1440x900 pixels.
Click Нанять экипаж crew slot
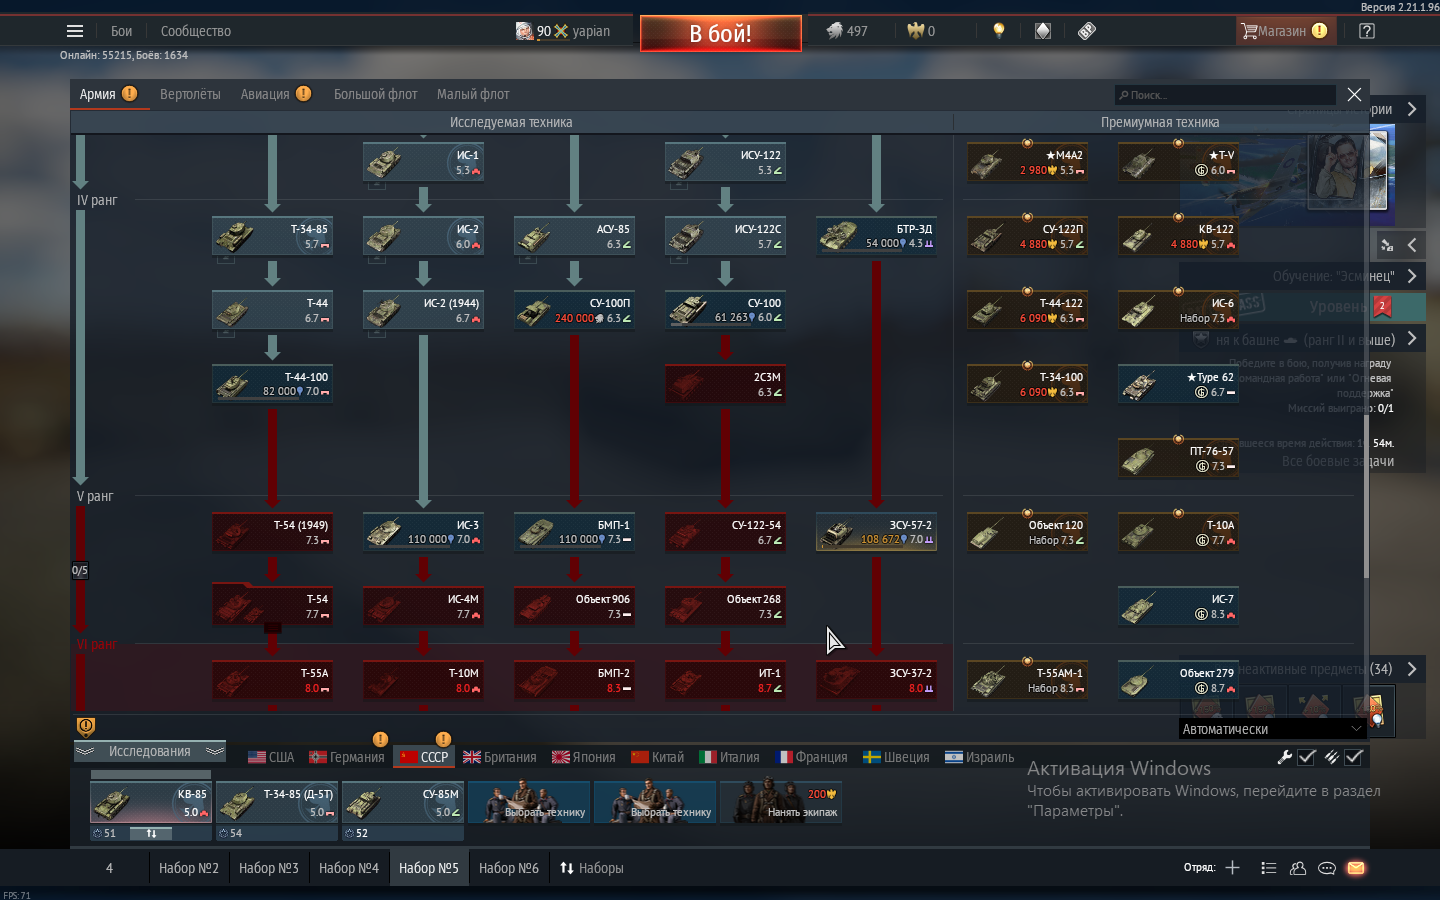(782, 802)
